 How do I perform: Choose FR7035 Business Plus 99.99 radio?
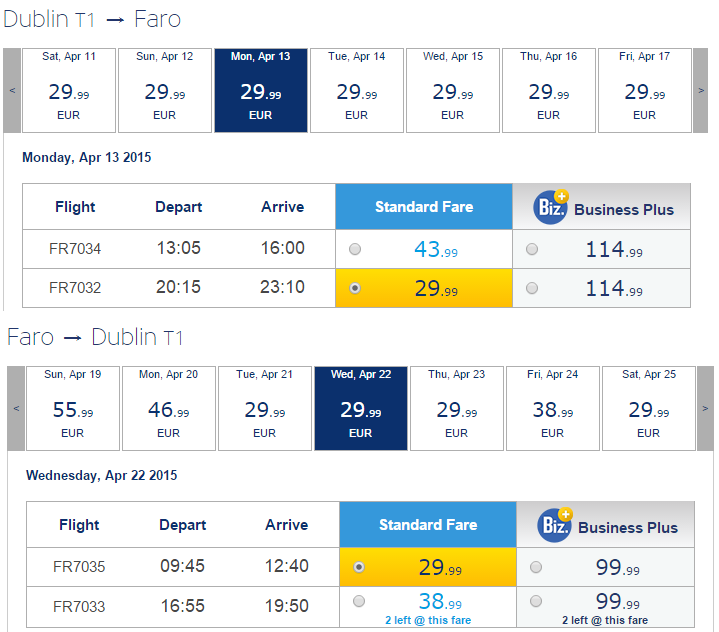(536, 567)
